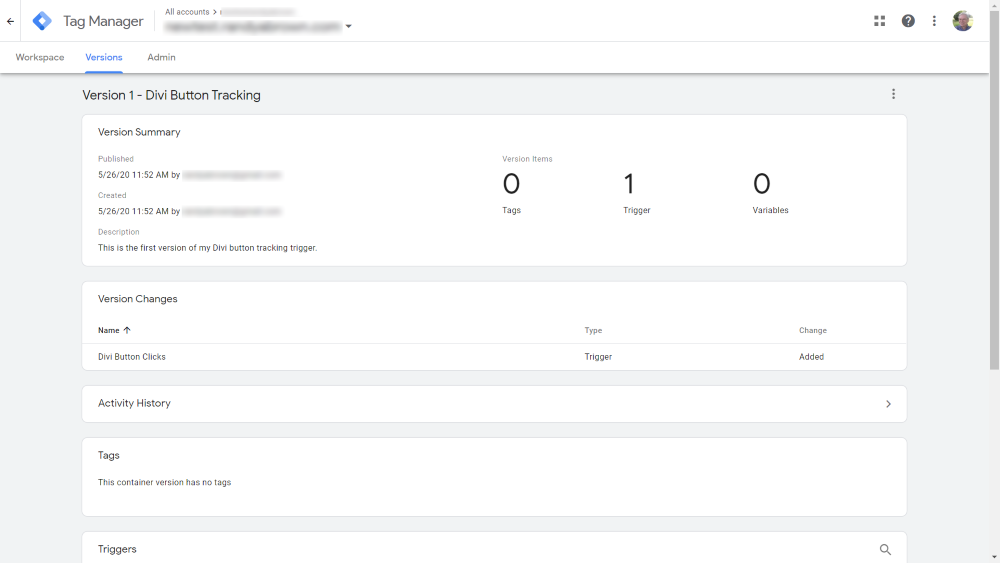Viewport: 1000px width, 563px height.
Task: Open Divi Button Clicks trigger row
Action: pyautogui.click(x=494, y=357)
